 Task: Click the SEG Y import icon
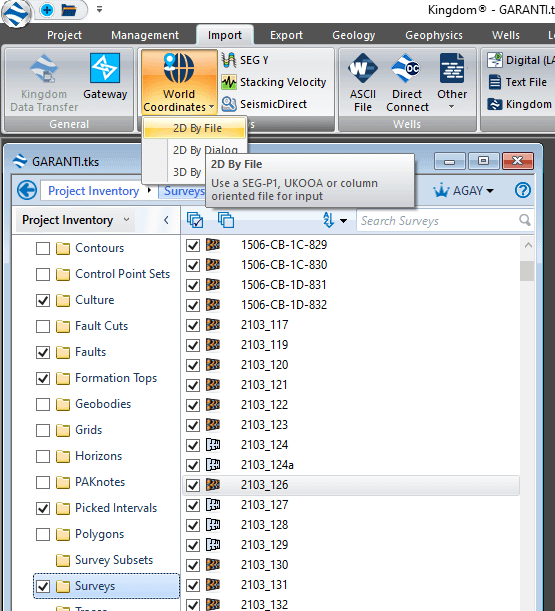click(x=229, y=60)
